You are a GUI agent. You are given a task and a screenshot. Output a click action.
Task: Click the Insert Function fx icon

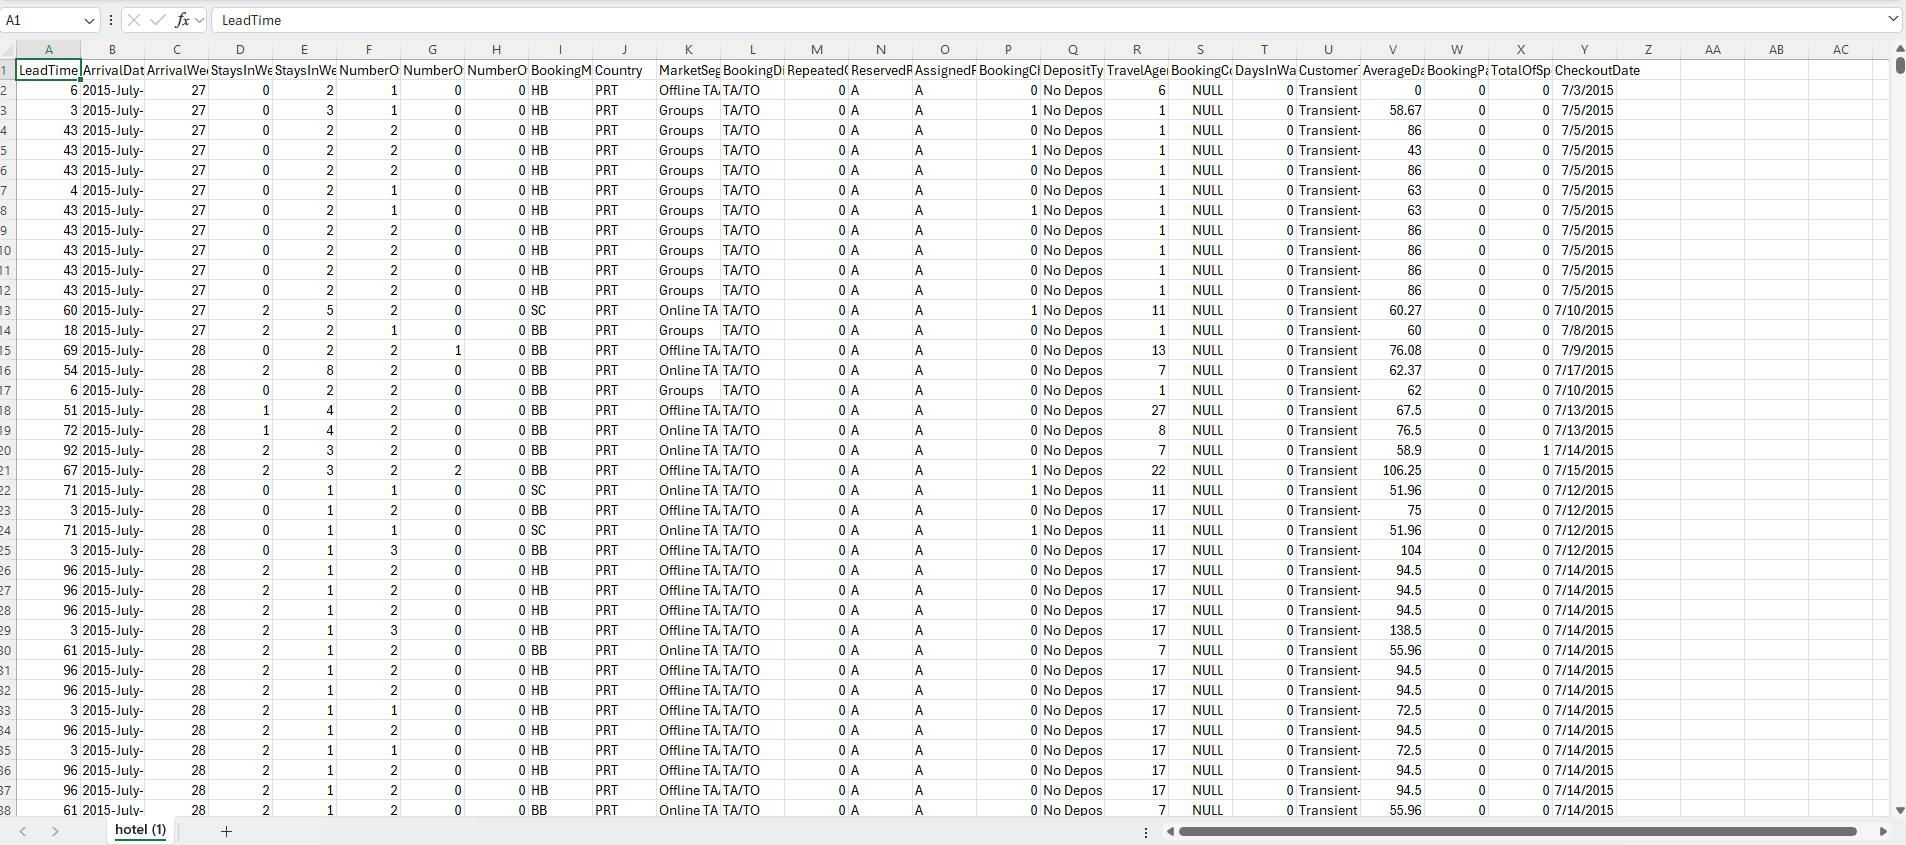[182, 20]
